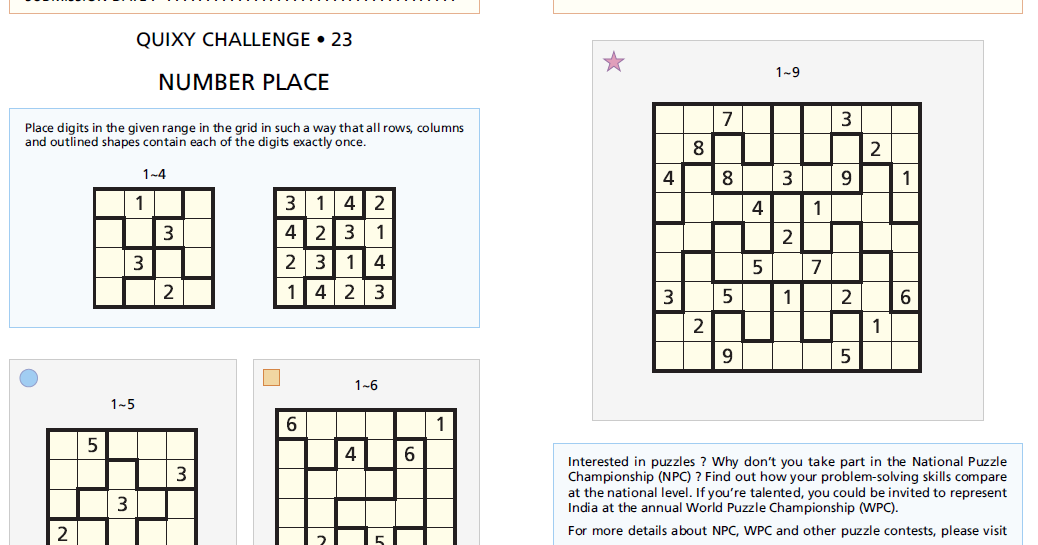Click the cell containing 5 in the 1~5 puzzle's top row
The height and width of the screenshot is (545, 1038).
pos(93,445)
